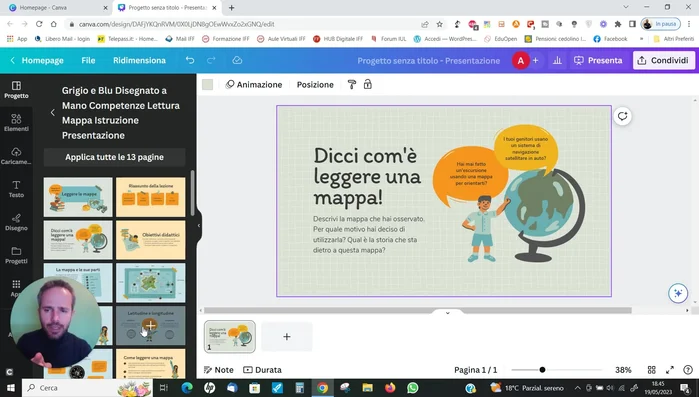Open the Chrome tab search dropdown
Viewport: 699px width, 397px height.
tap(626, 7)
